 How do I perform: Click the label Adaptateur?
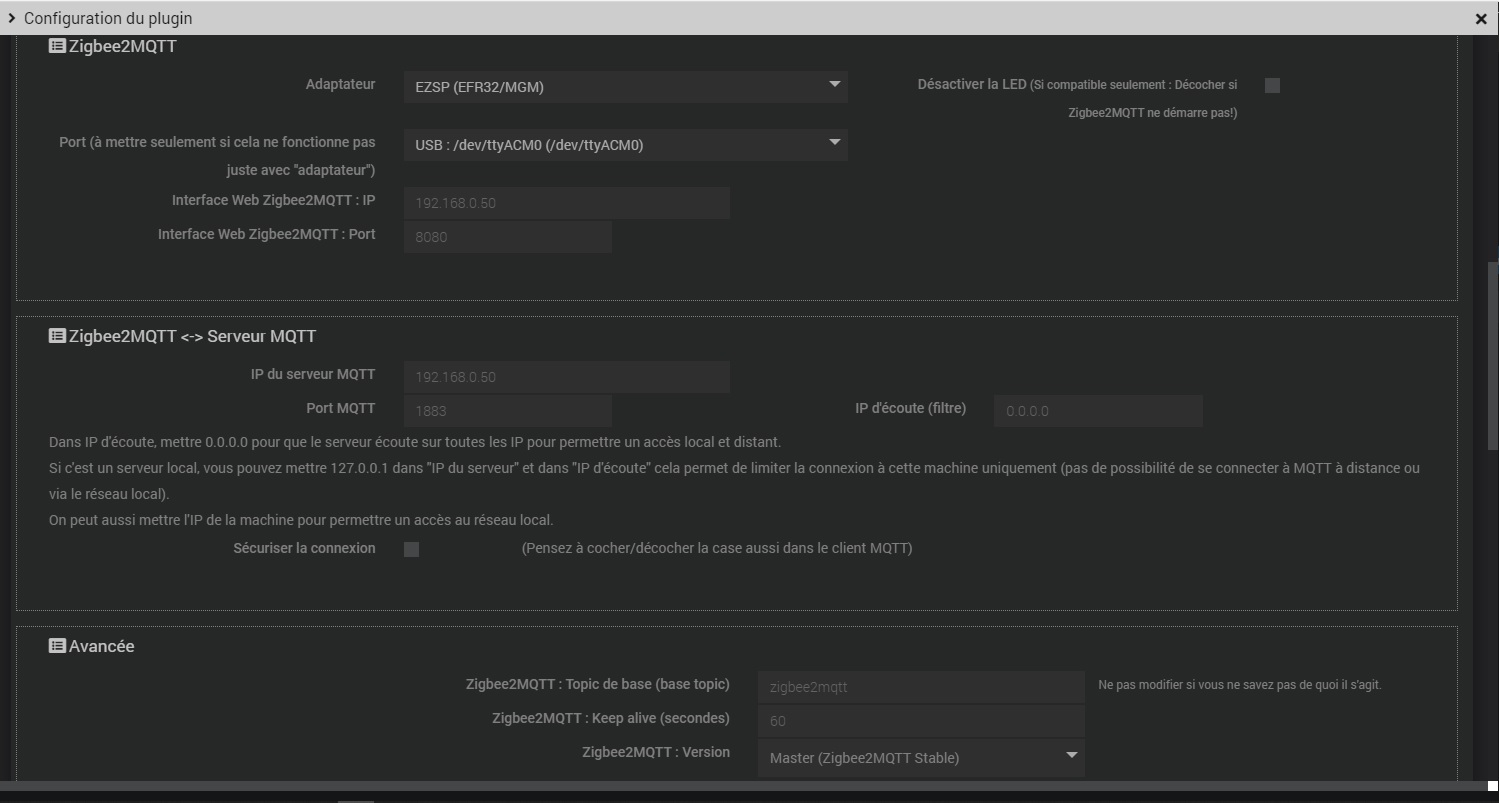pyautogui.click(x=340, y=84)
